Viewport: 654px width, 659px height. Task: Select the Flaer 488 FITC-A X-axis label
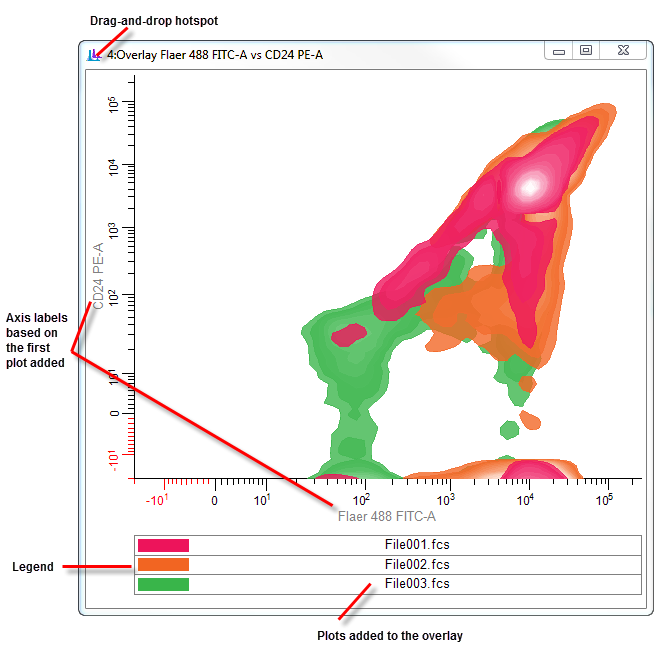click(386, 517)
